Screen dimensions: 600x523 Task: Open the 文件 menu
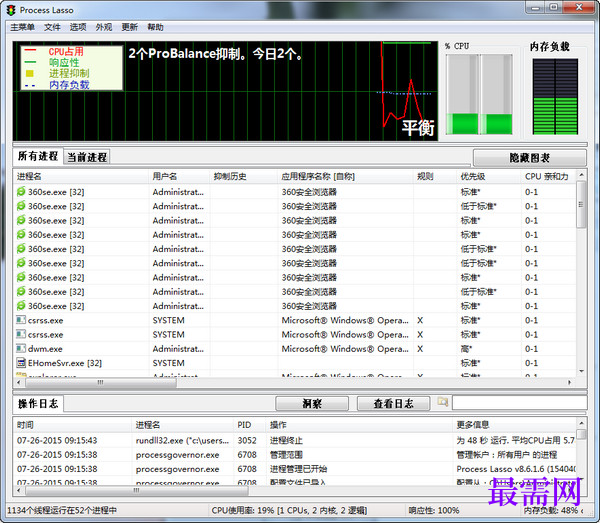click(x=52, y=27)
